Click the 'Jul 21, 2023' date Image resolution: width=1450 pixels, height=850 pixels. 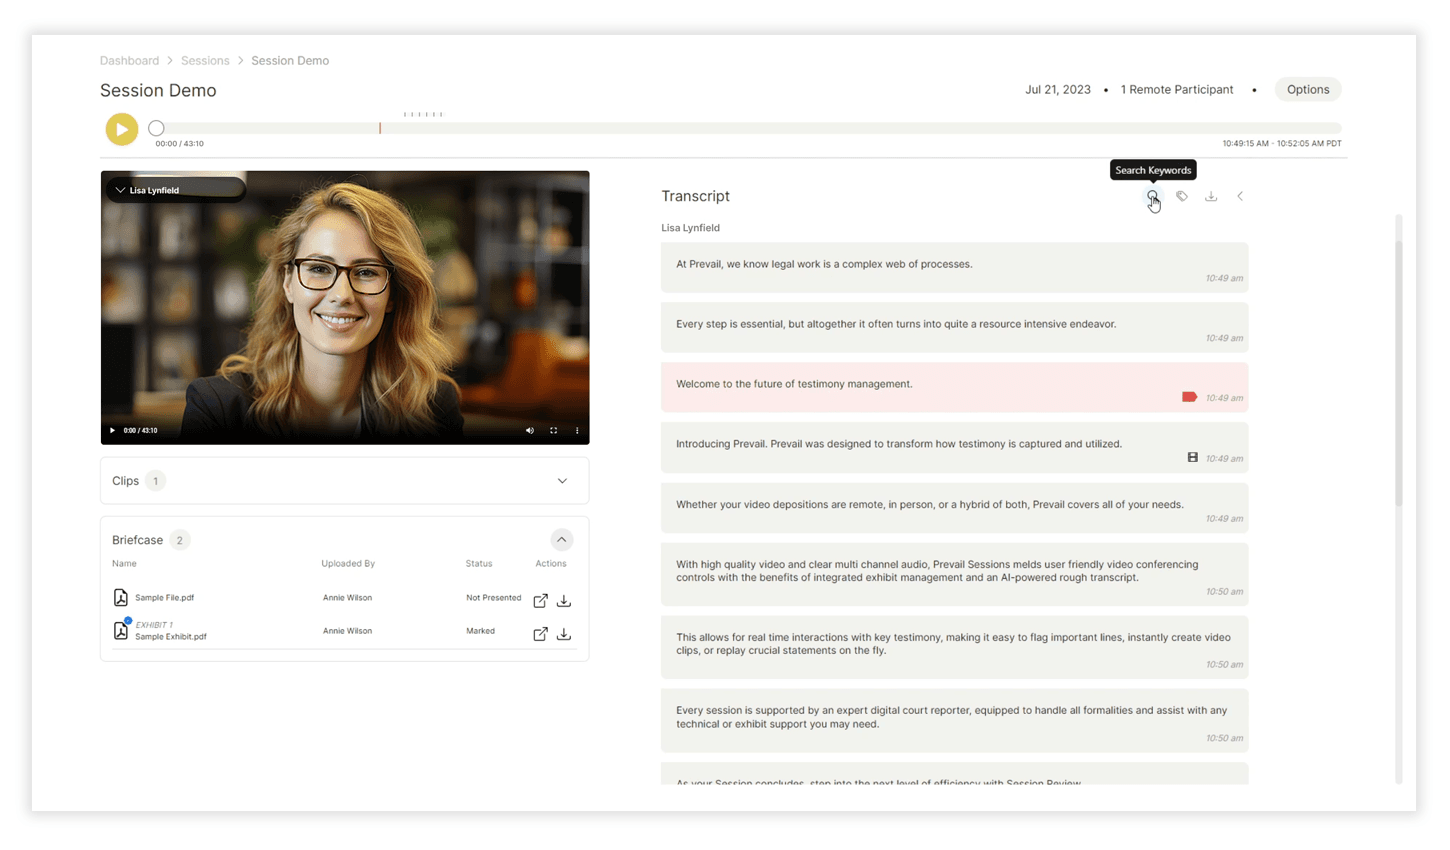pyautogui.click(x=1058, y=89)
